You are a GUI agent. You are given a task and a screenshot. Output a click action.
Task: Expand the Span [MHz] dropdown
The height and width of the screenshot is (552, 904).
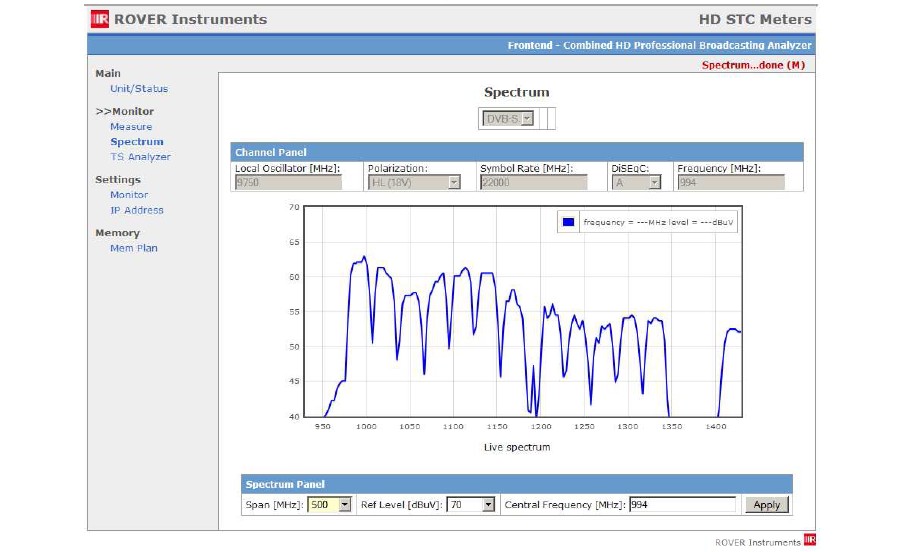(x=329, y=505)
